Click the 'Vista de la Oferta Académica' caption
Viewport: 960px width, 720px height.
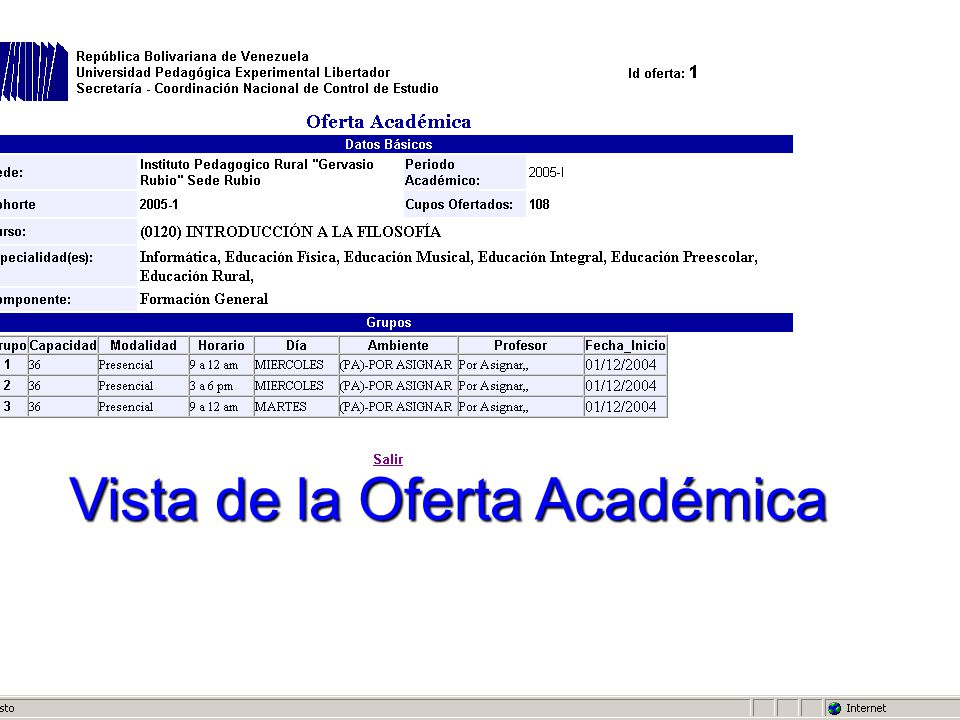tap(448, 500)
